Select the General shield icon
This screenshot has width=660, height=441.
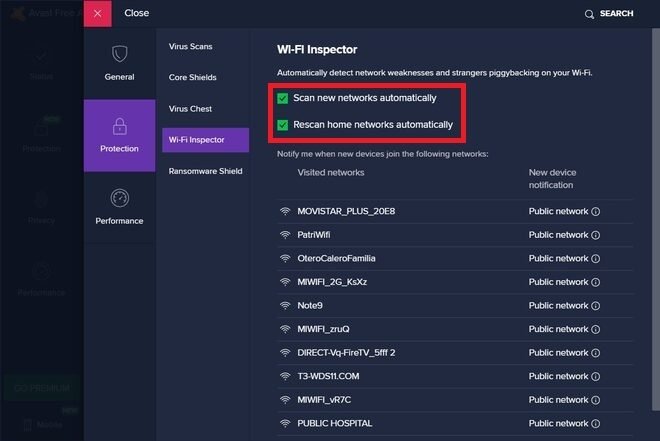point(120,53)
